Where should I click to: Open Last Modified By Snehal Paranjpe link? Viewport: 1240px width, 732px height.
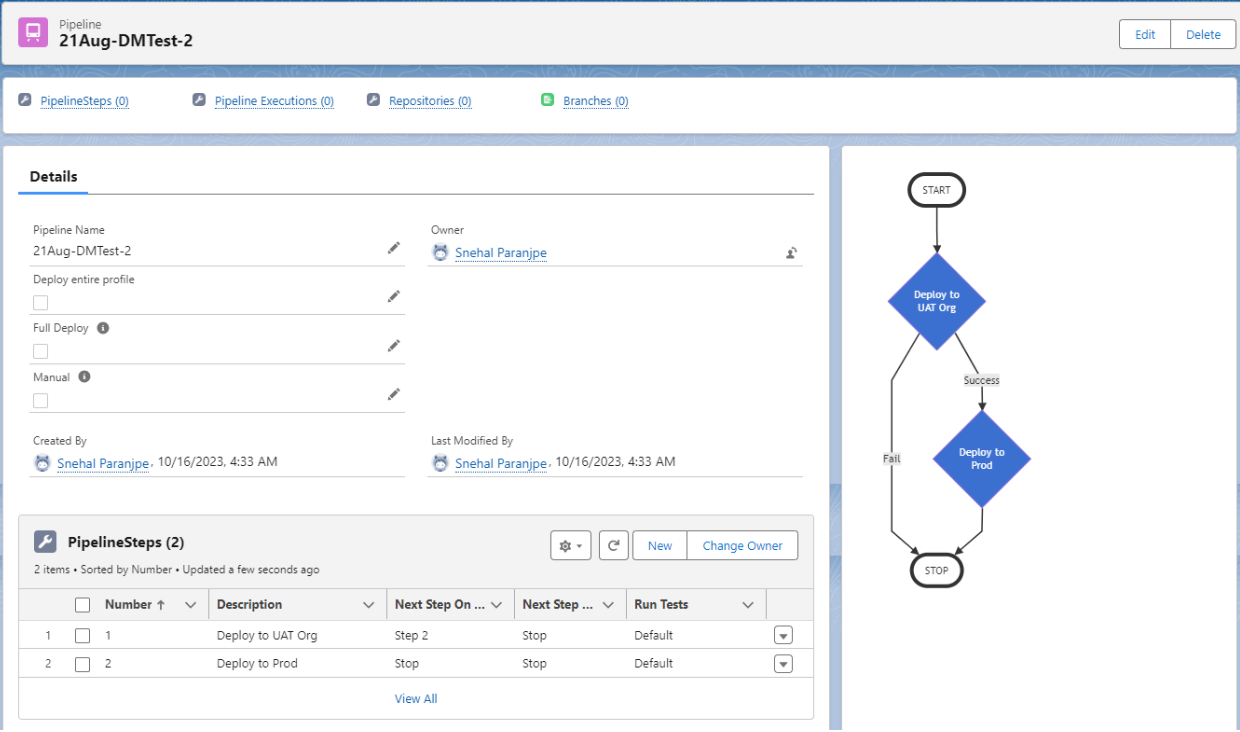click(x=501, y=463)
